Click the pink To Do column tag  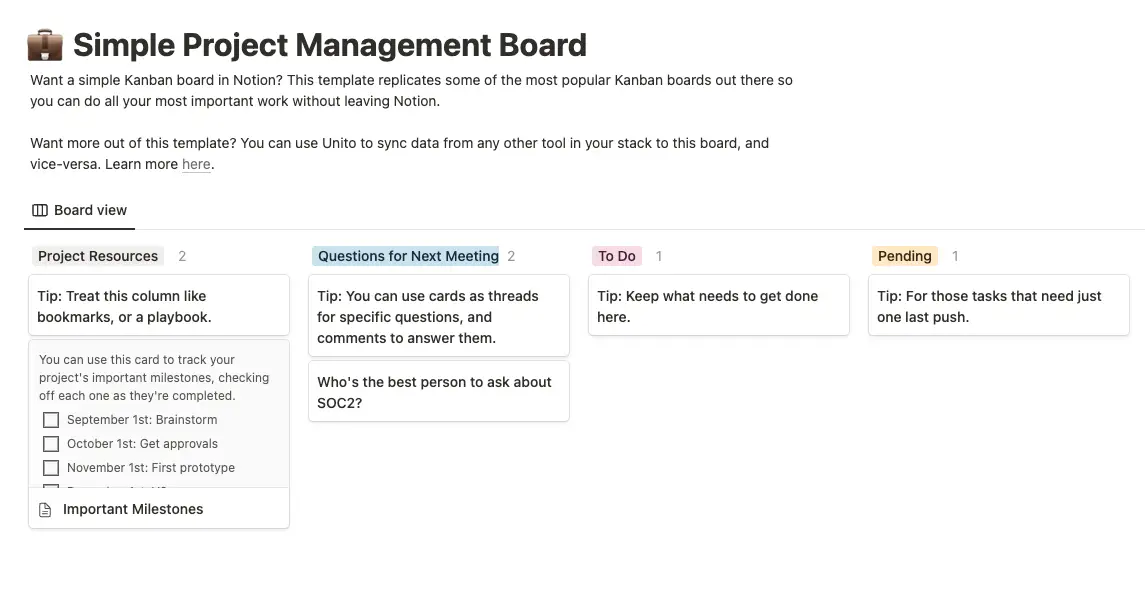point(617,256)
